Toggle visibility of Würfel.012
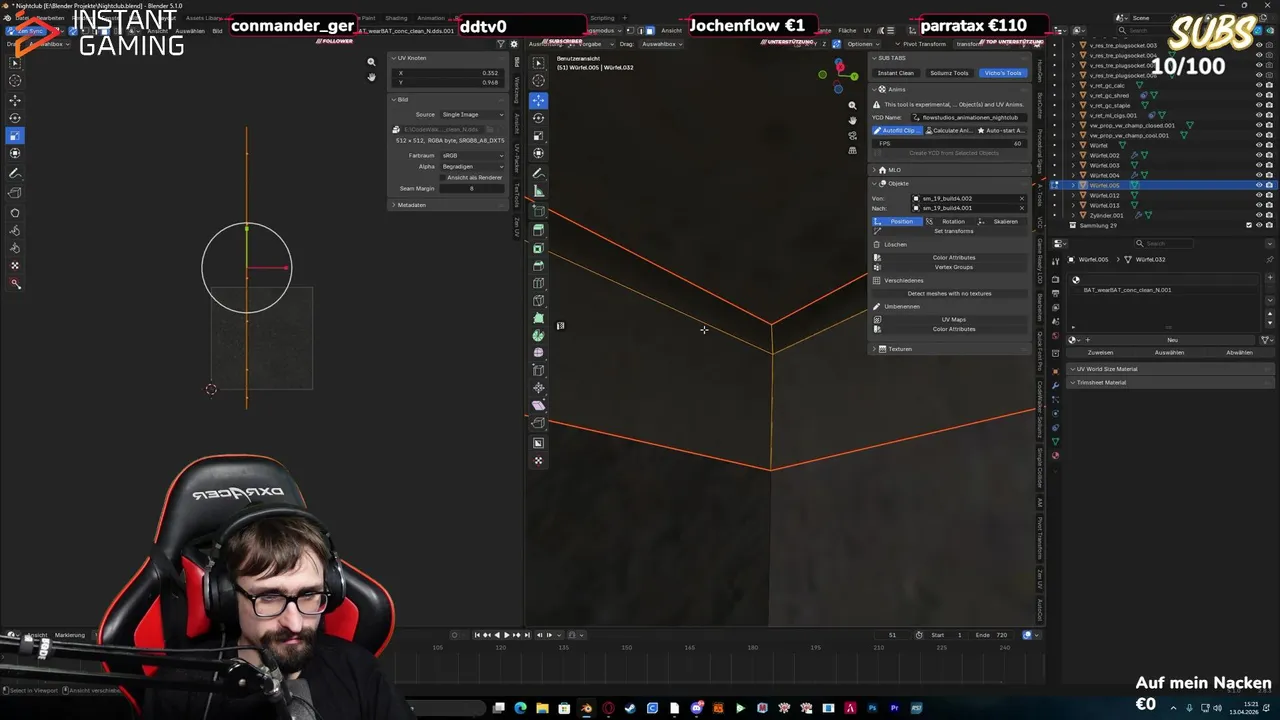The image size is (1280, 720). [1258, 195]
